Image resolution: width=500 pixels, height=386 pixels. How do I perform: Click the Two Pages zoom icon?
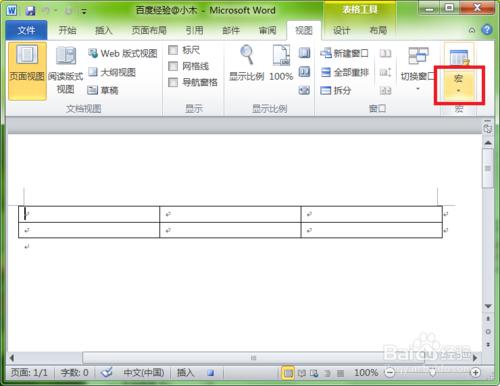(304, 71)
